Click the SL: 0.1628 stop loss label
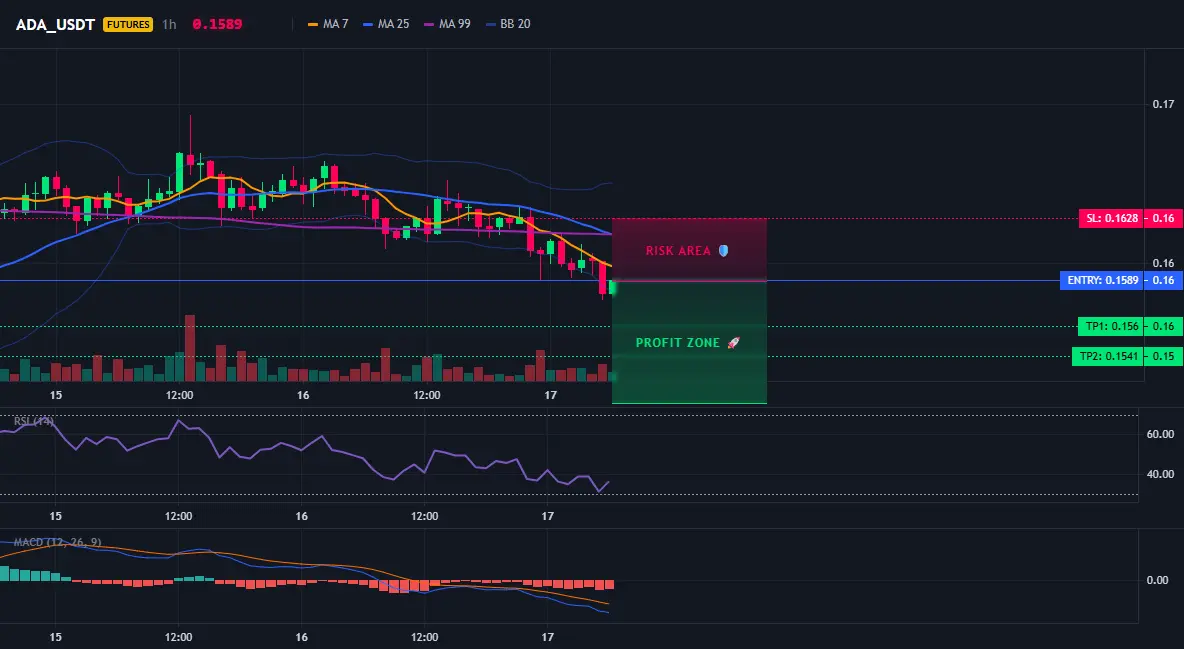Image resolution: width=1184 pixels, height=649 pixels. pos(1111,218)
